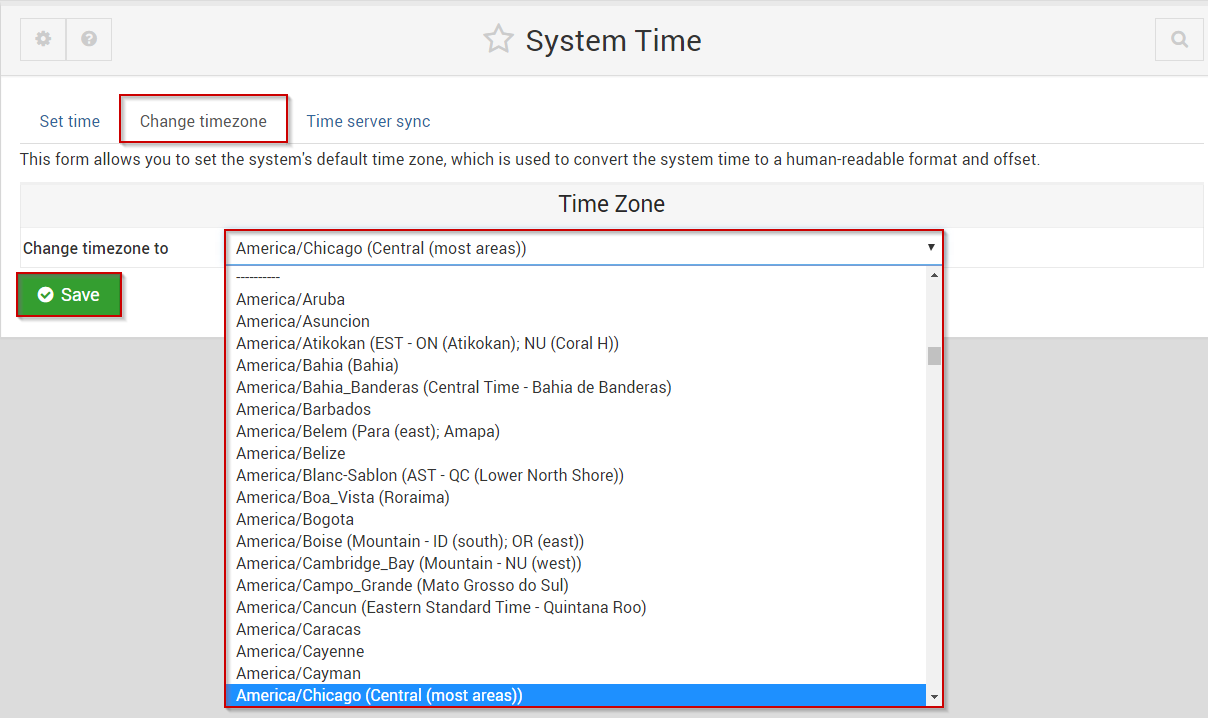Choose America/Cayman timezone option
Screen dimensions: 1208x718
click(x=577, y=673)
